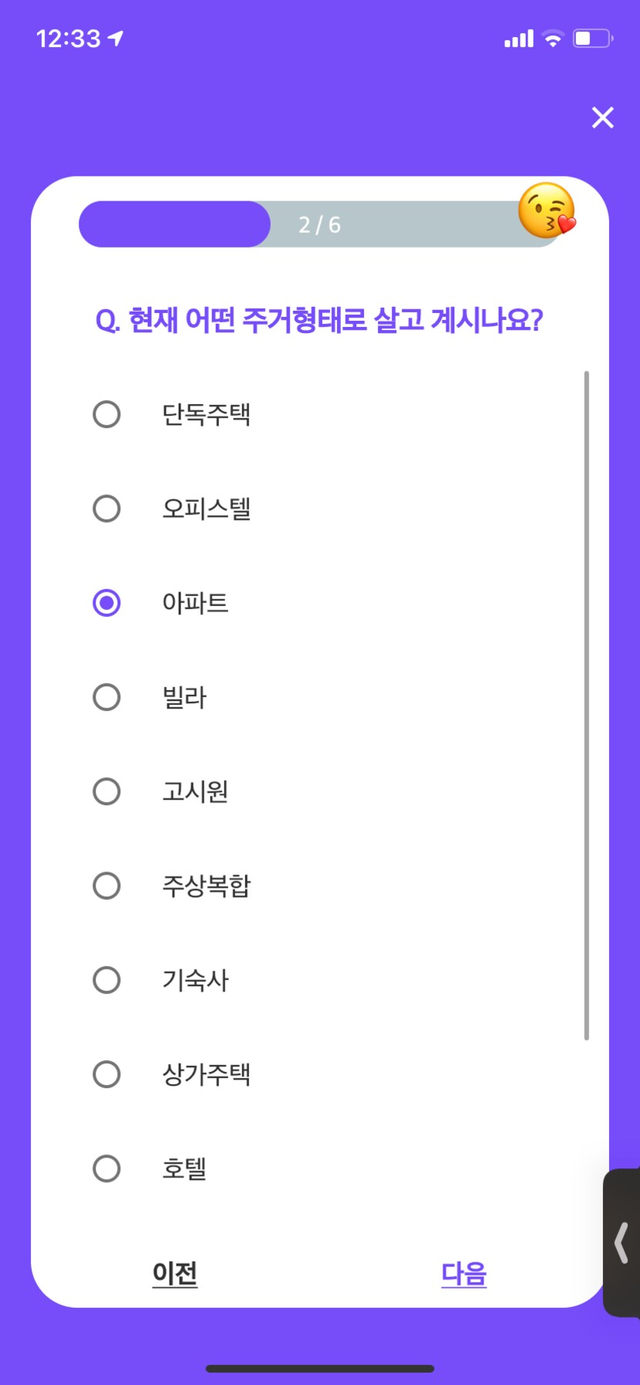640x1385 pixels.
Task: Choose the 빌라 radio option
Action: pos(107,697)
